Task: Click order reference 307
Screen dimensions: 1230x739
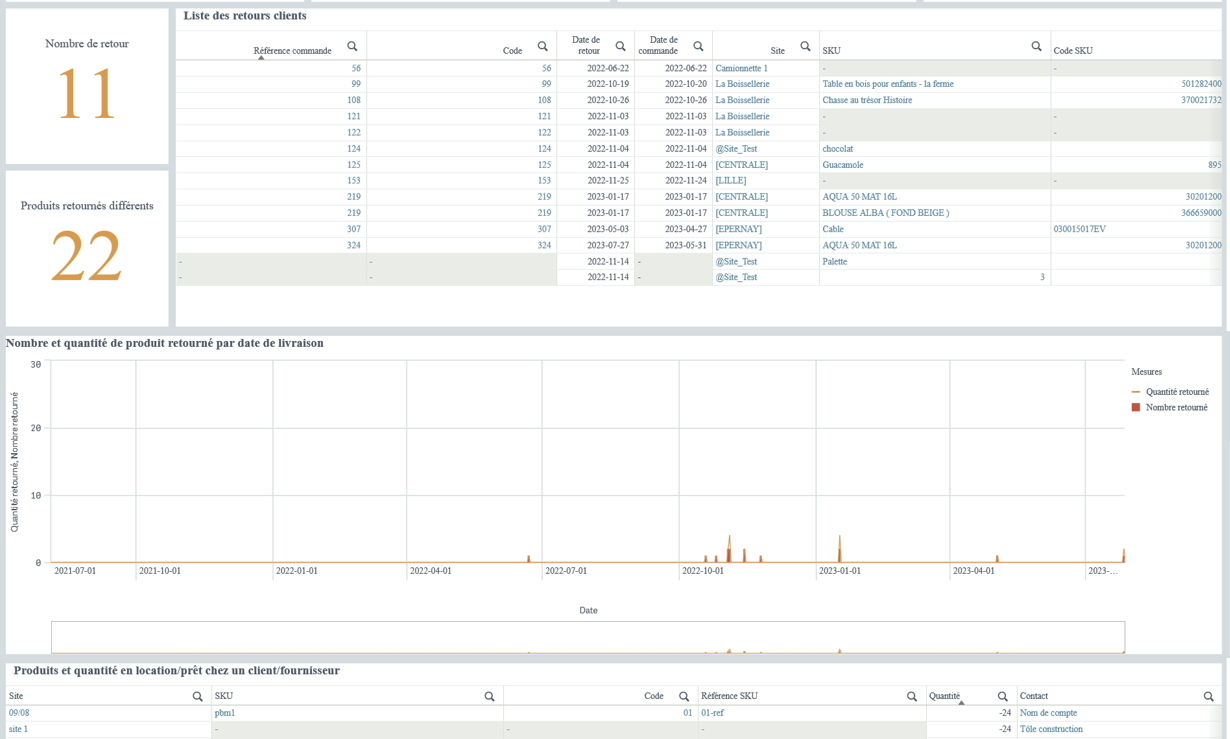Action: [354, 229]
